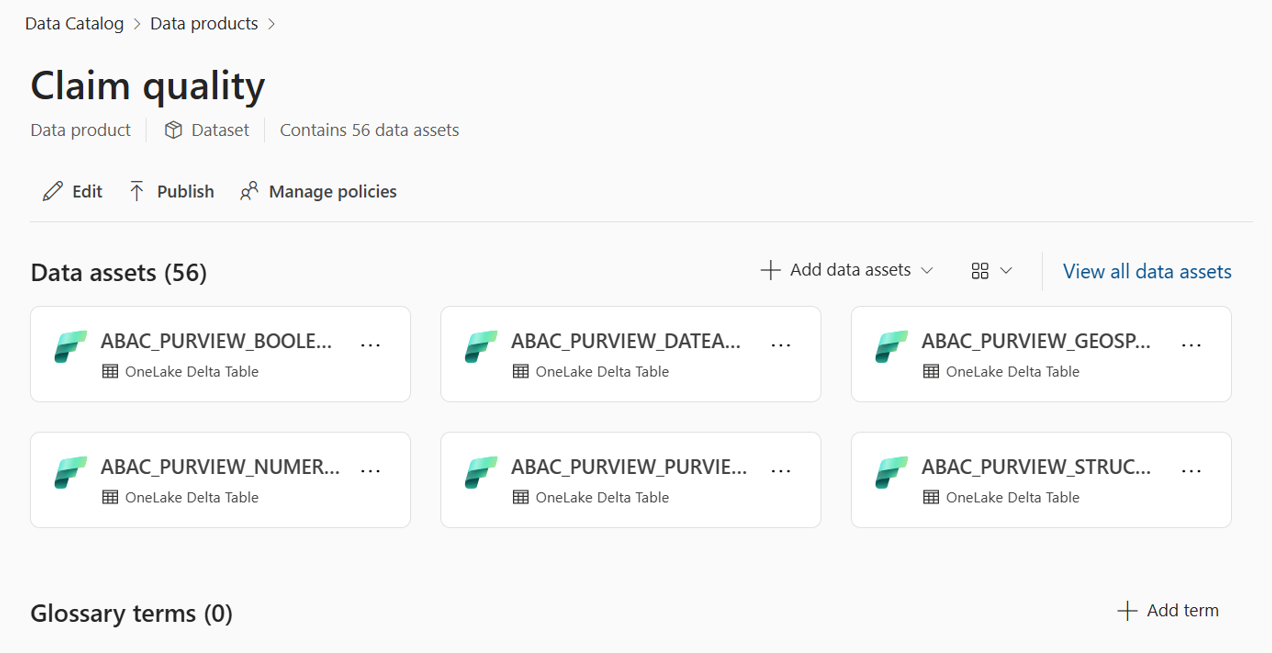Open ABAC_PURVIEW_BOOLE asset title
The width and height of the screenshot is (1272, 653).
pos(217,341)
